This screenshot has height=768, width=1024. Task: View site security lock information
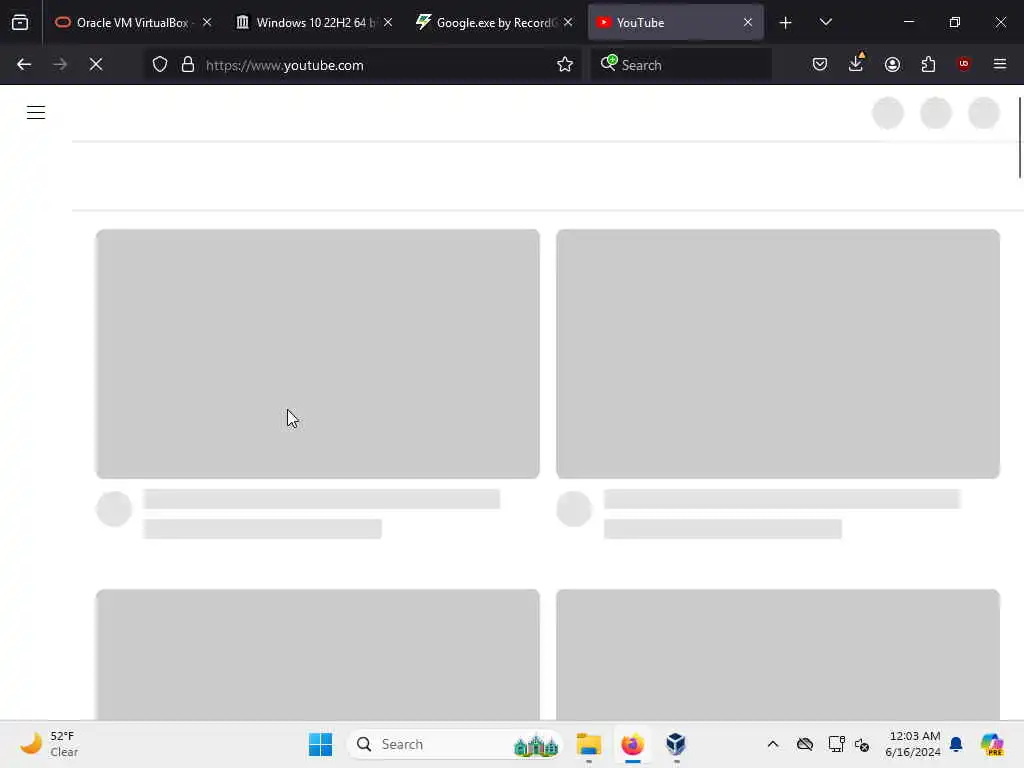click(x=188, y=65)
